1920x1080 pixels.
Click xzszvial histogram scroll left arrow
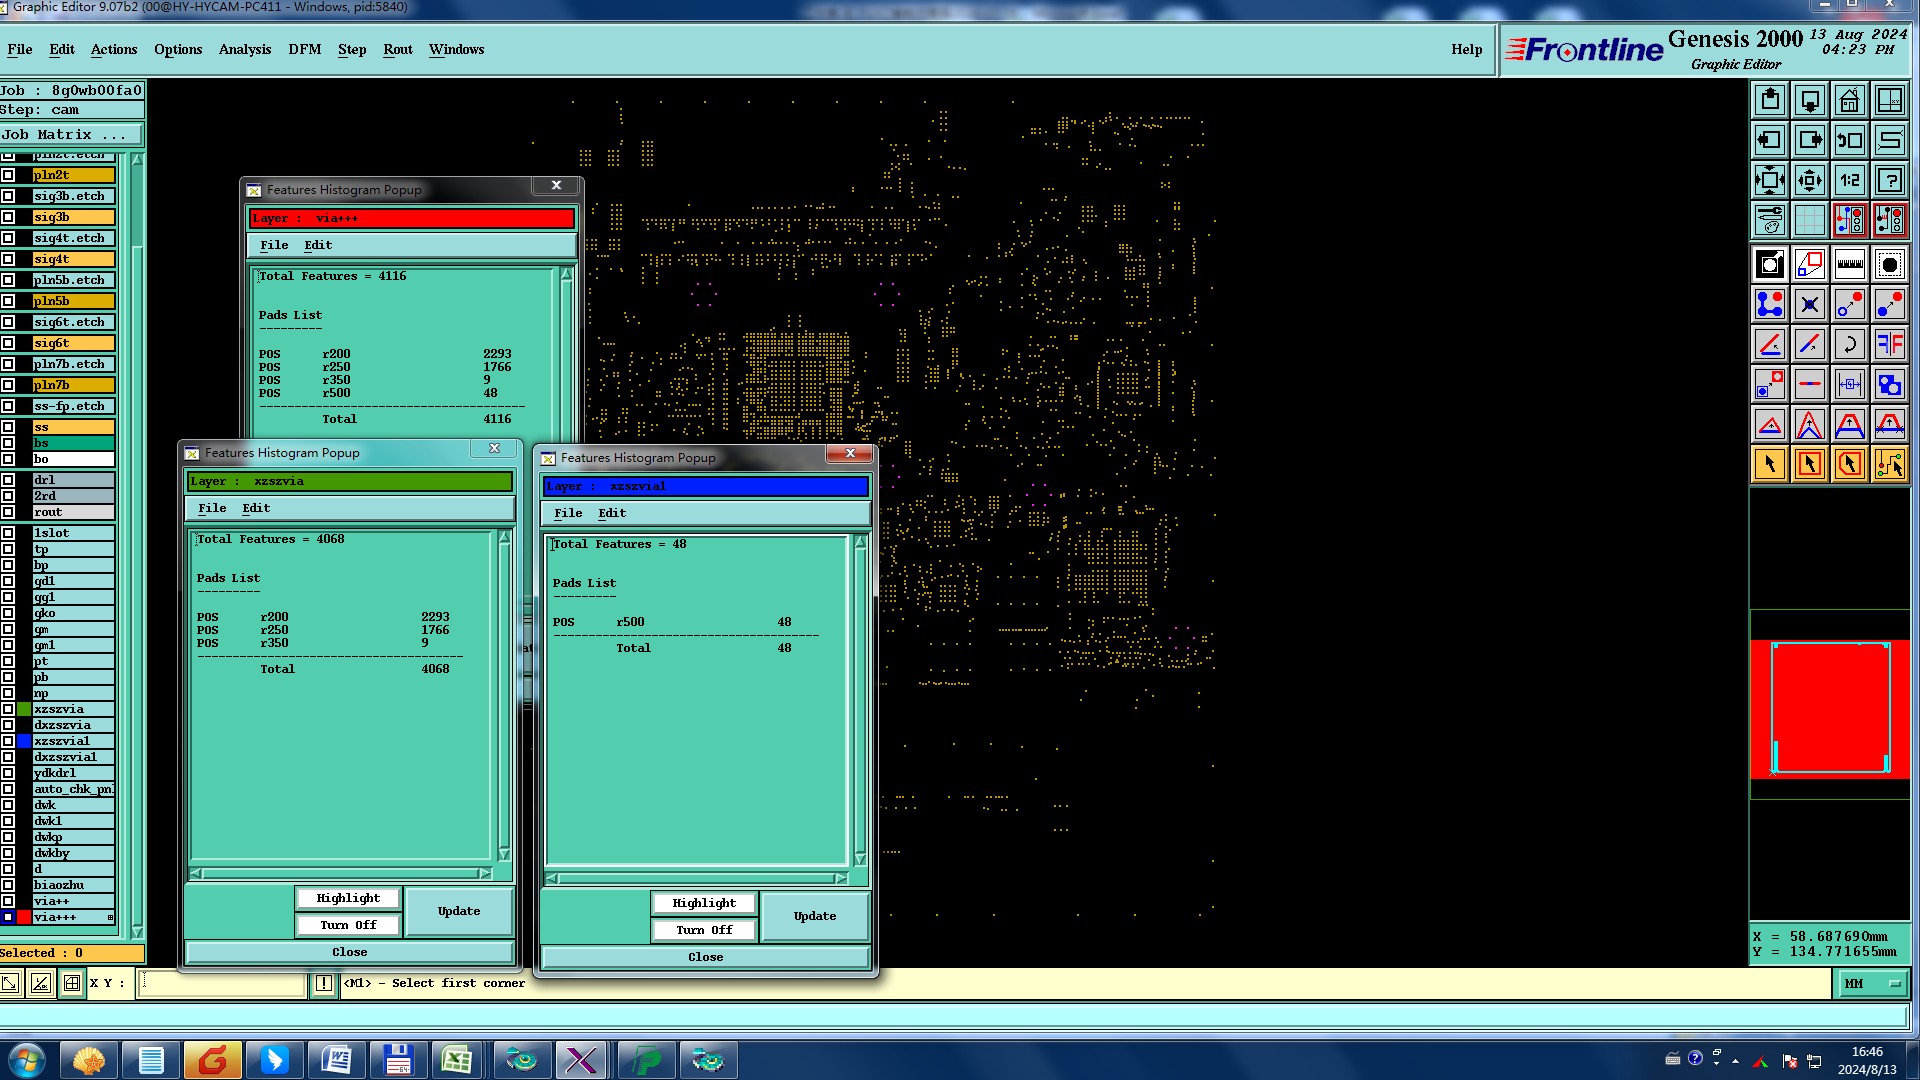[552, 879]
